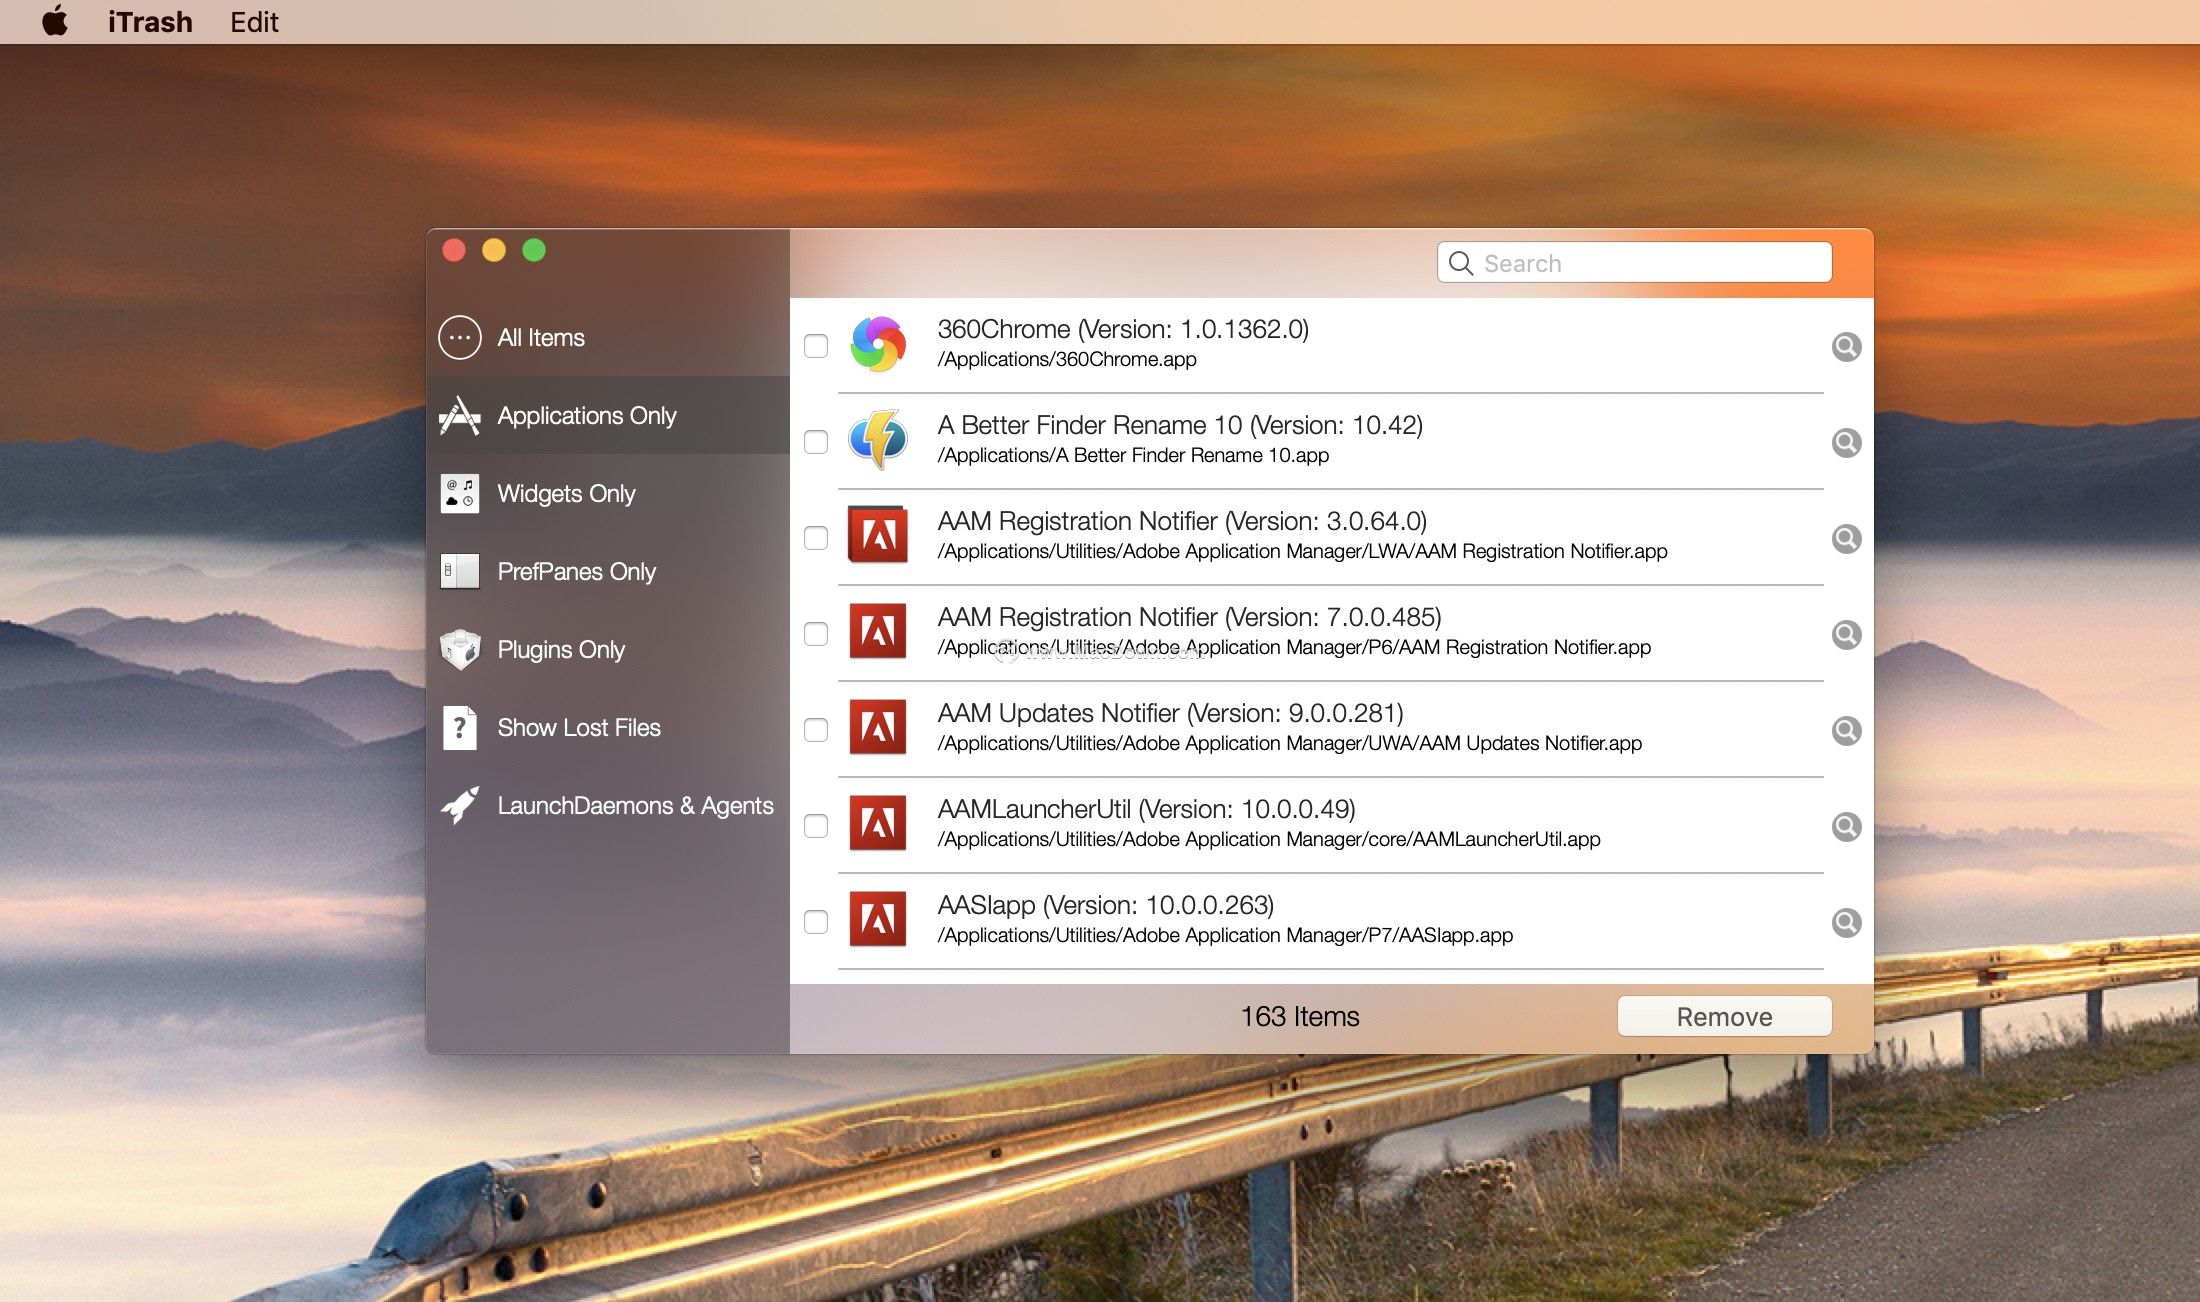Click the Widgets Only icon
The image size is (2200, 1302).
(459, 494)
